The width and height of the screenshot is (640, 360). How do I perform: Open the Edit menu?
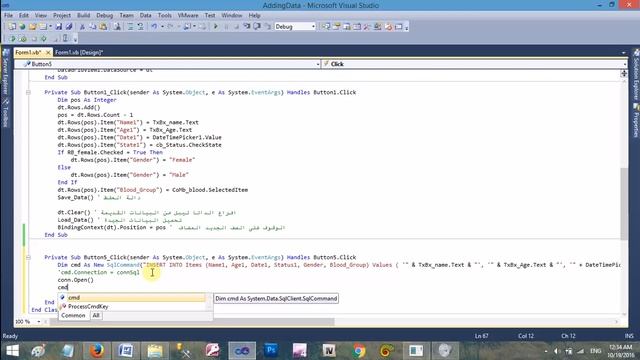(x=24, y=15)
